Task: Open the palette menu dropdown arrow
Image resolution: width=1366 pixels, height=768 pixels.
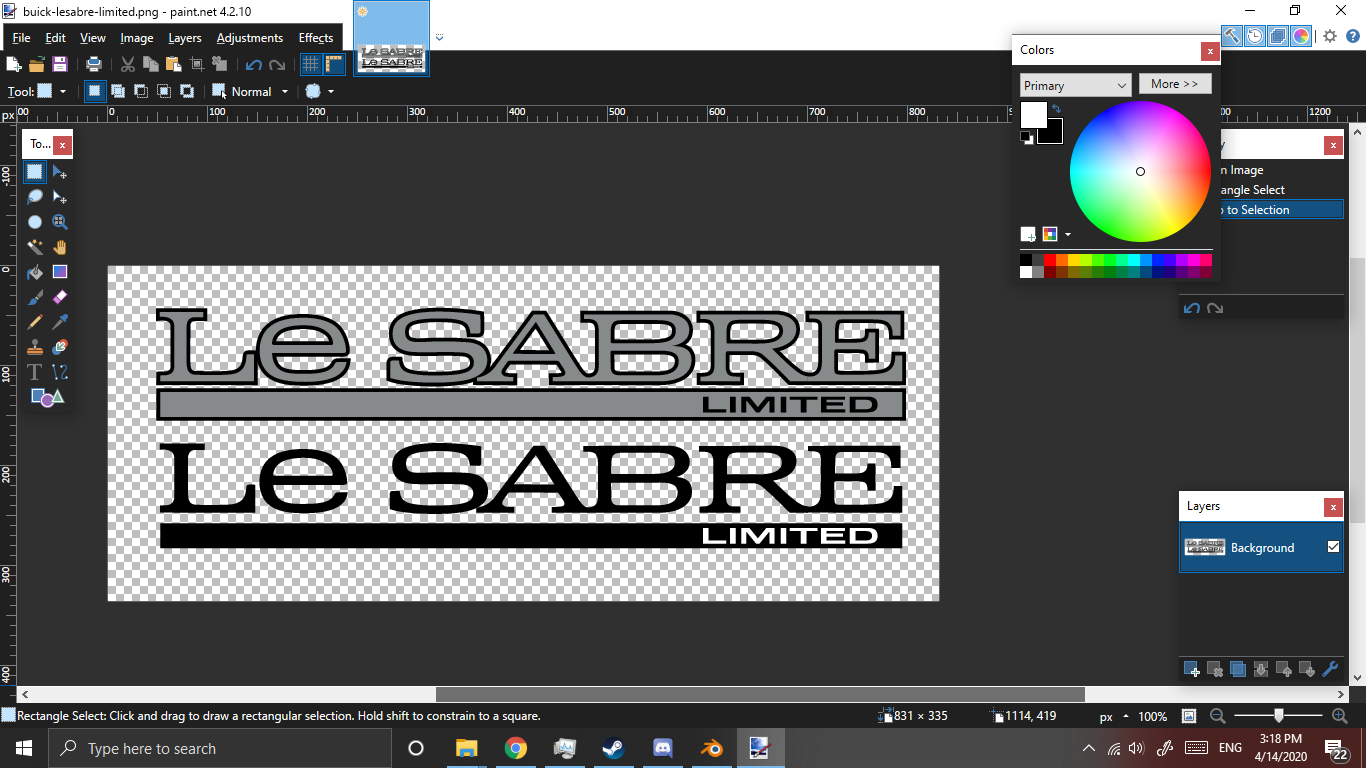Action: [1068, 235]
